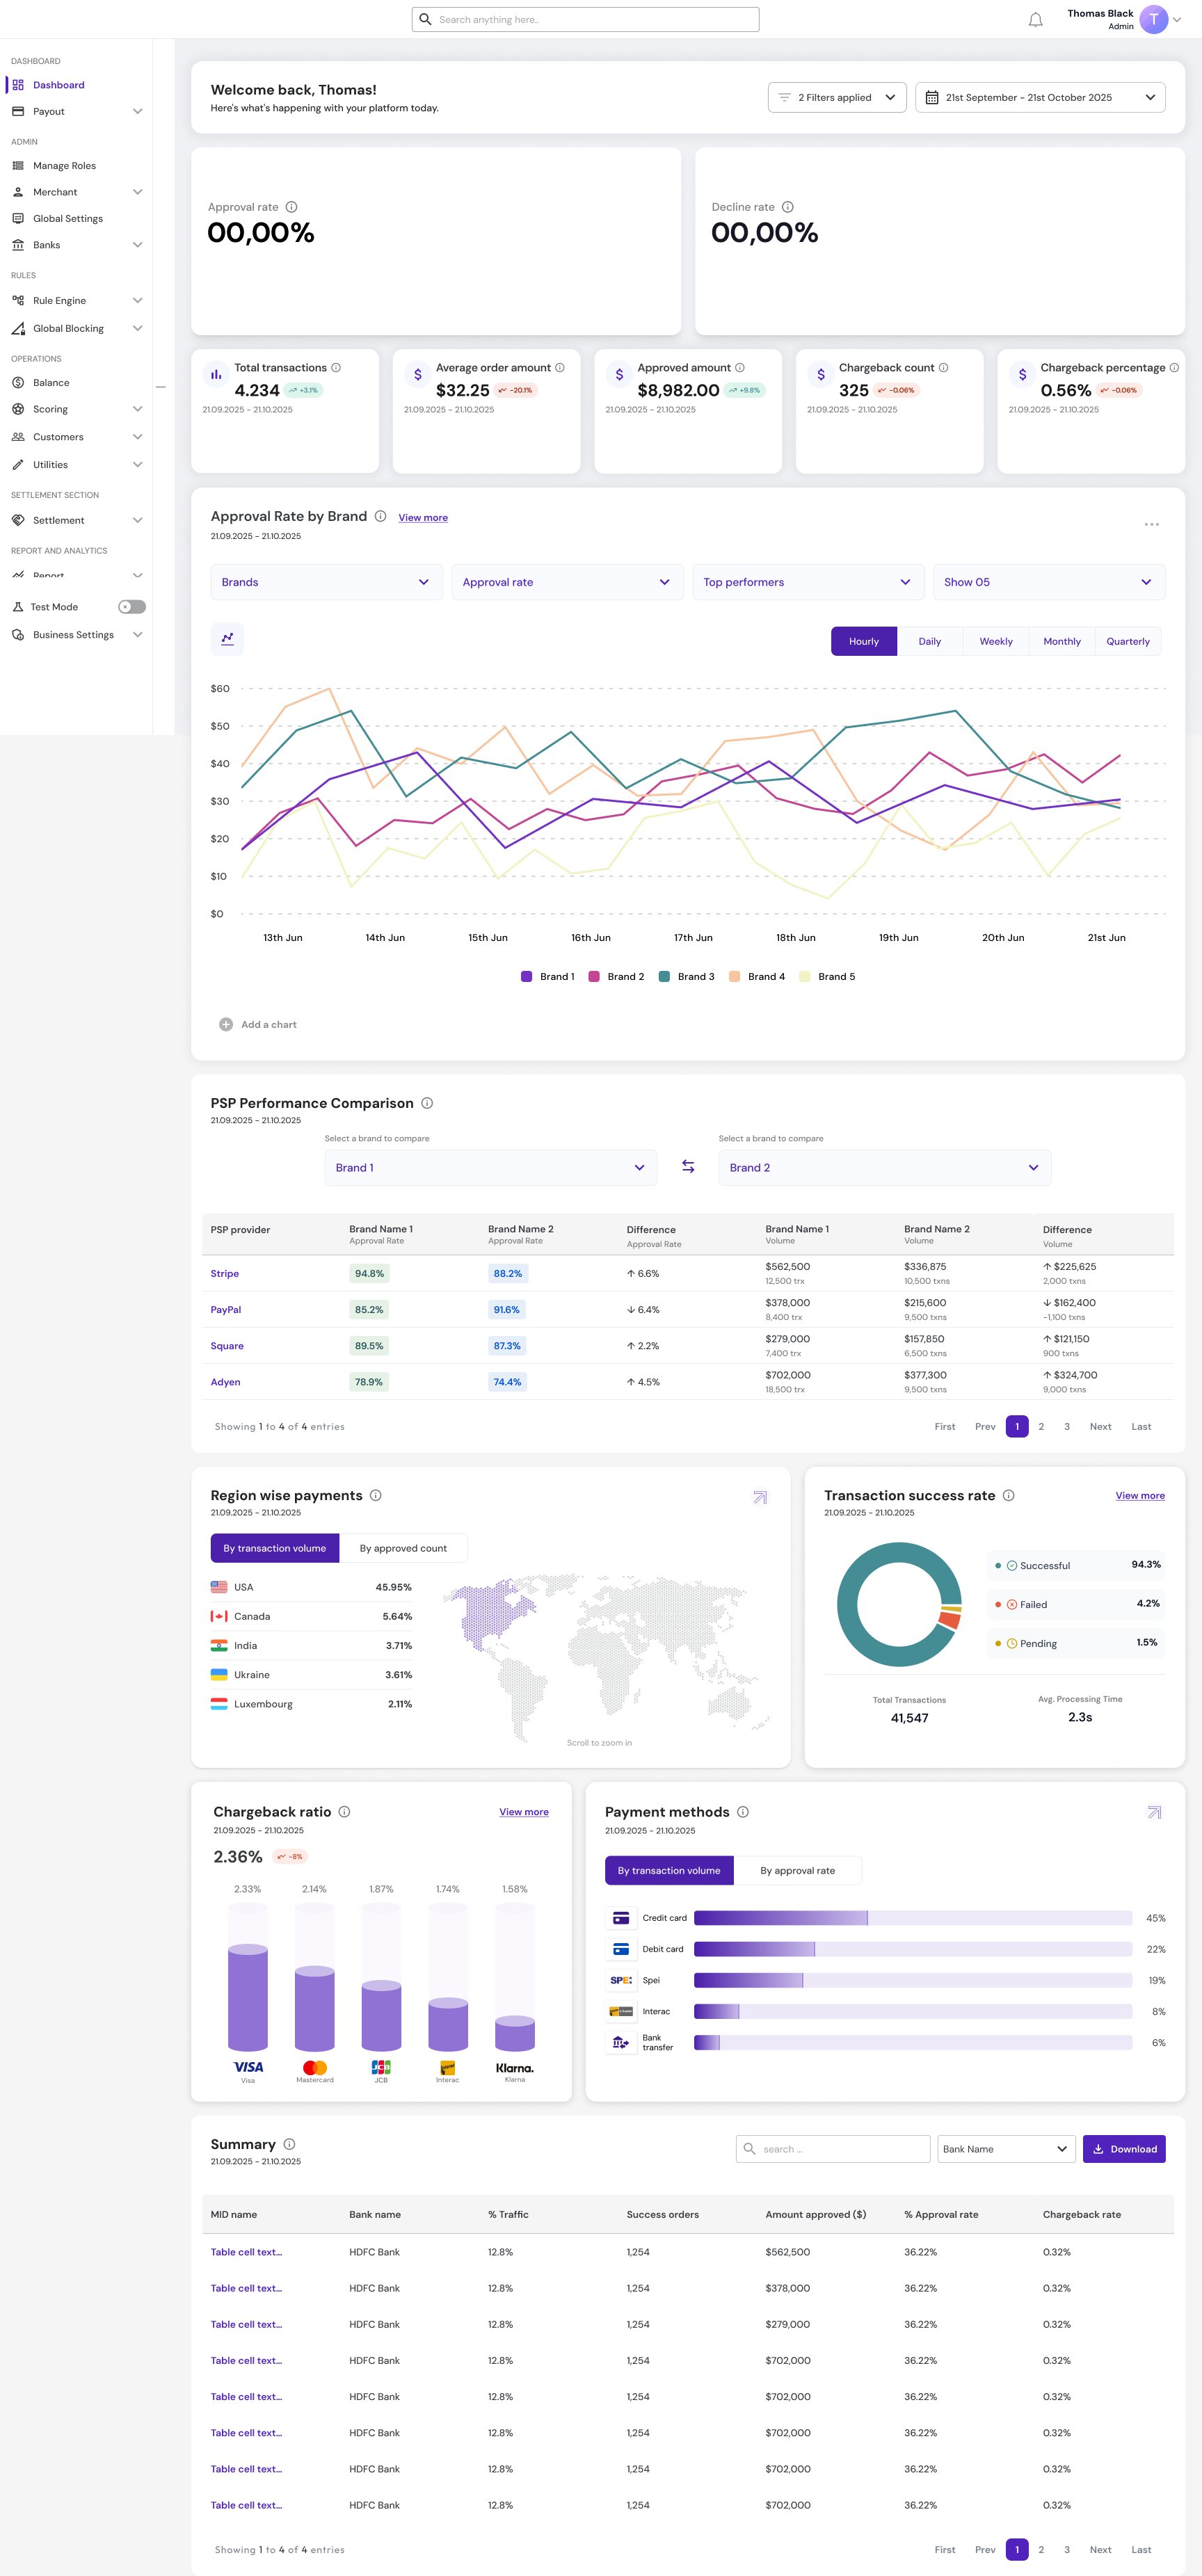Open the Top performers dropdown
Screen dimensions: 1202x2576
808,582
